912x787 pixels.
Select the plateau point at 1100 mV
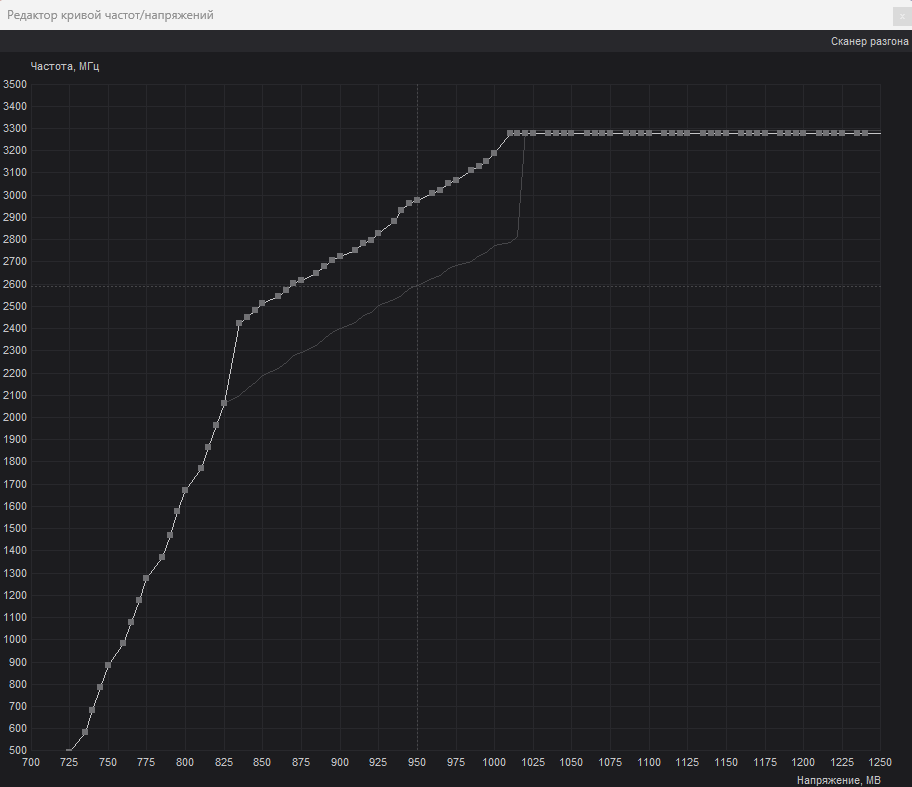pos(648,131)
